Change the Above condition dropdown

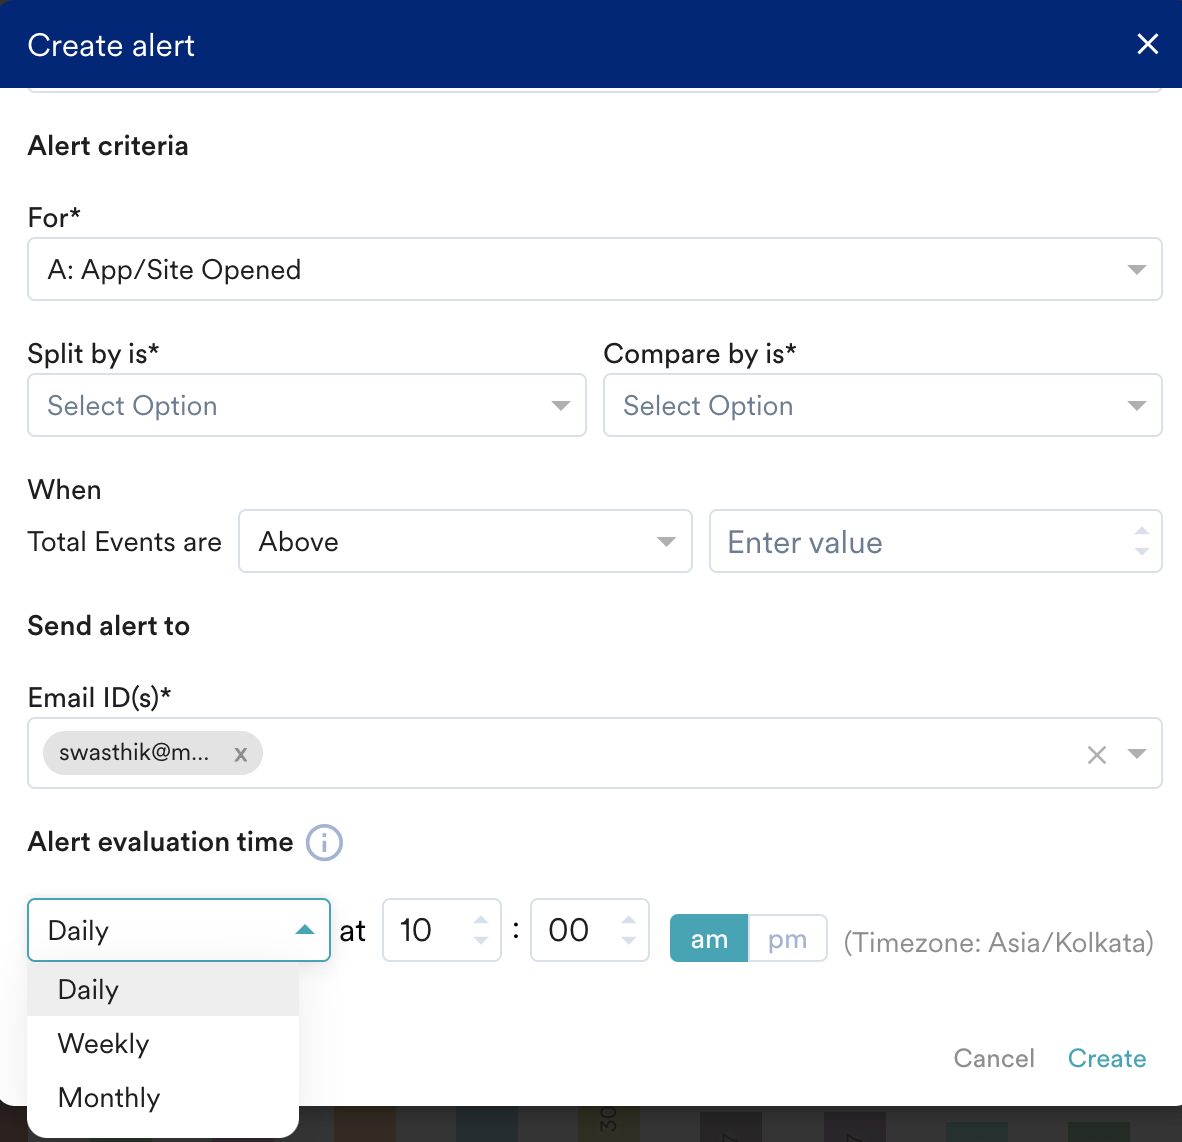tap(465, 542)
